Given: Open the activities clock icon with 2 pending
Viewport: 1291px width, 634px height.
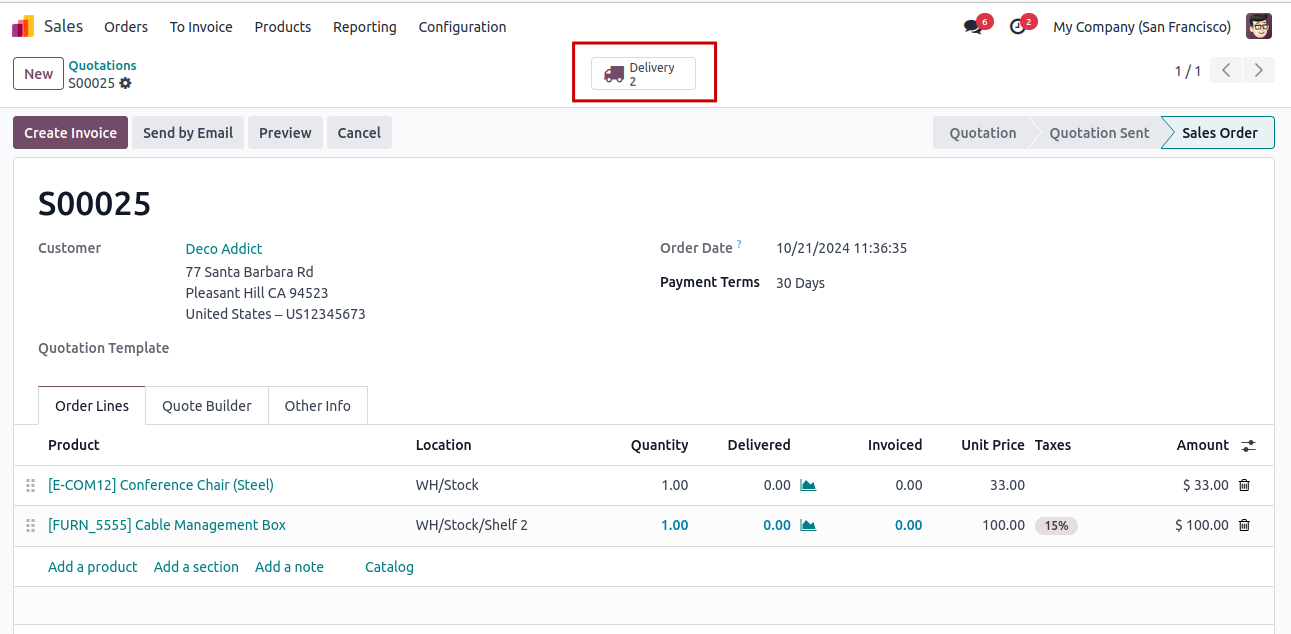Looking at the screenshot, I should [x=1018, y=27].
